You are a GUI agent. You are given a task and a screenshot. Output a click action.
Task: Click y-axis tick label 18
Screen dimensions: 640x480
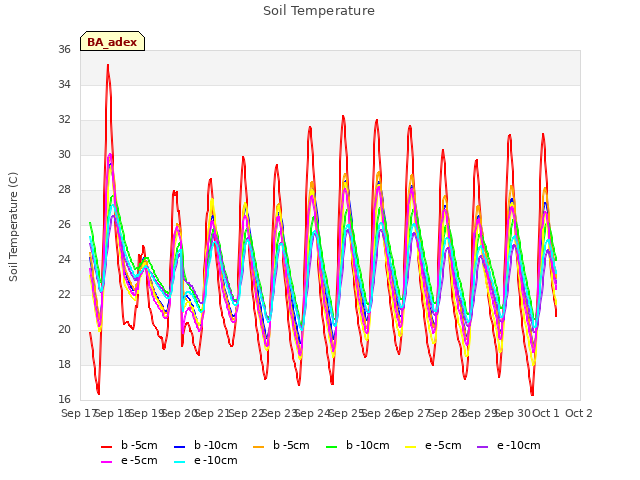64,364
